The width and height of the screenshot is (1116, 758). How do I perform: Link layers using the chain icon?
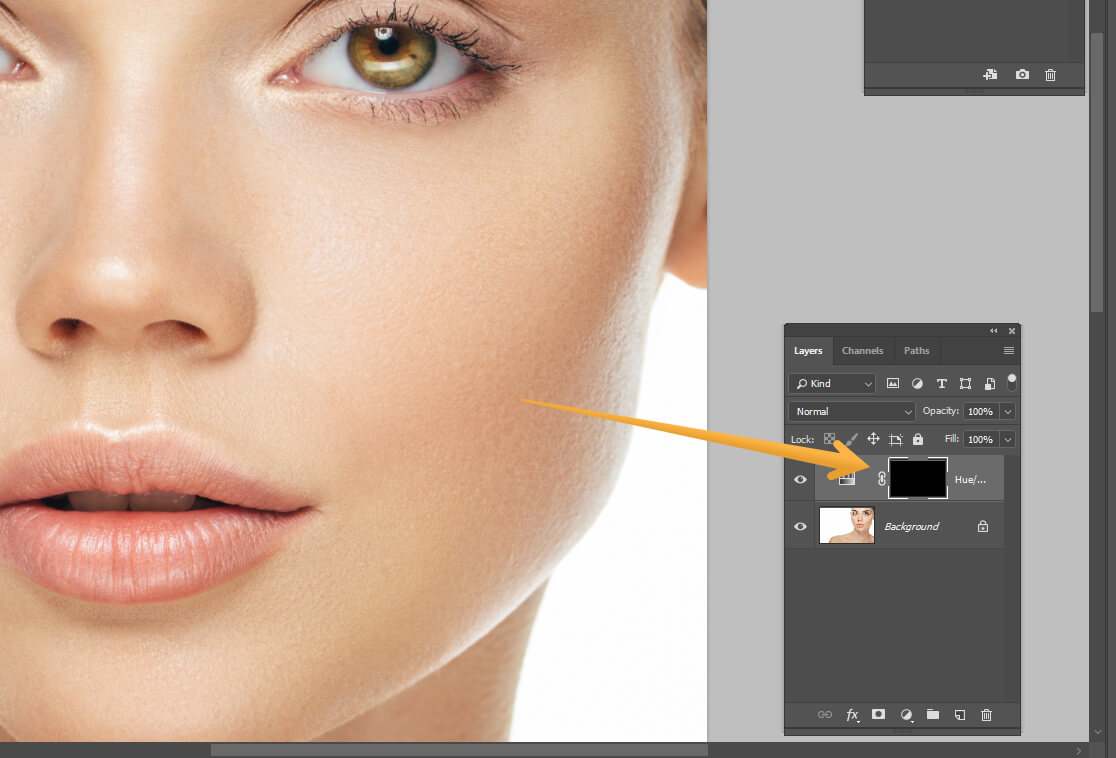point(826,715)
